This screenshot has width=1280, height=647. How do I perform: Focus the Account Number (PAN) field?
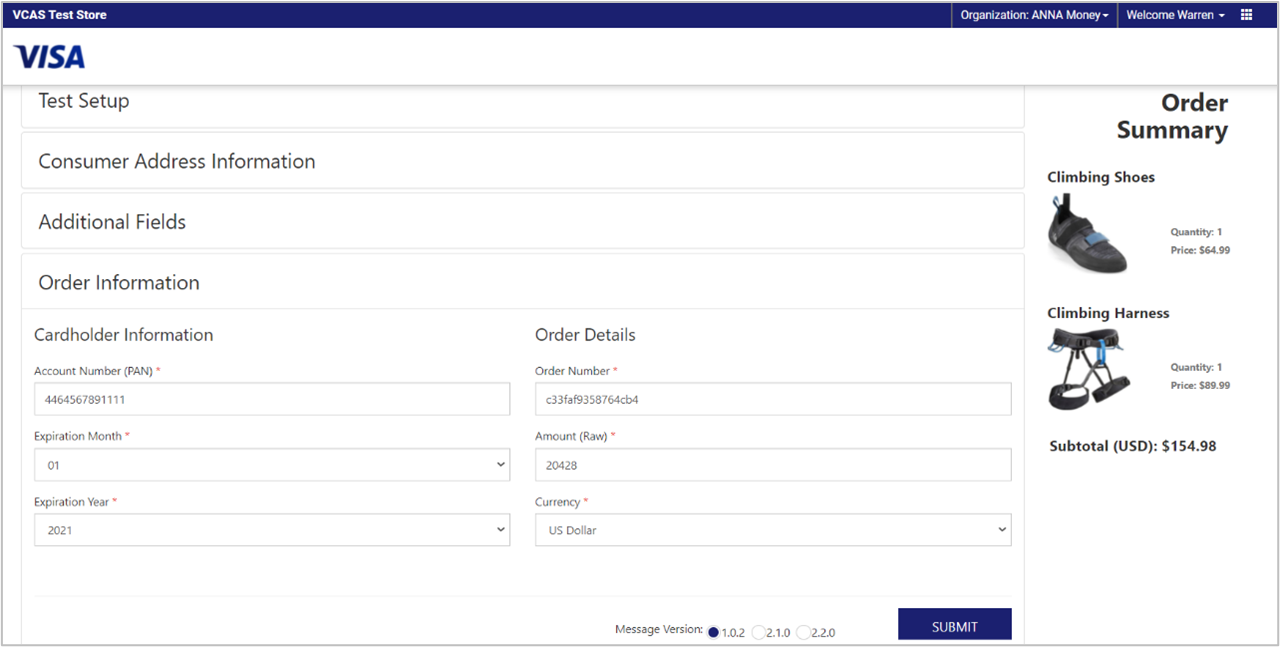[272, 399]
